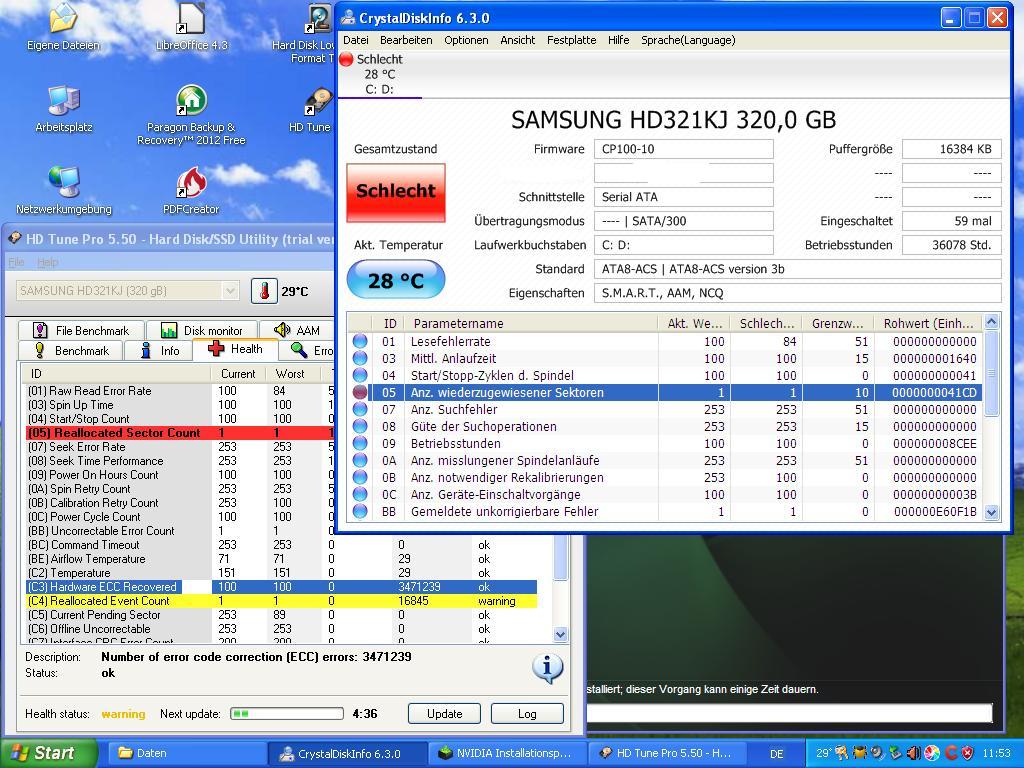Launch Paragon Backup & Recovery 2012 Free
The width and height of the screenshot is (1024, 768).
(191, 114)
